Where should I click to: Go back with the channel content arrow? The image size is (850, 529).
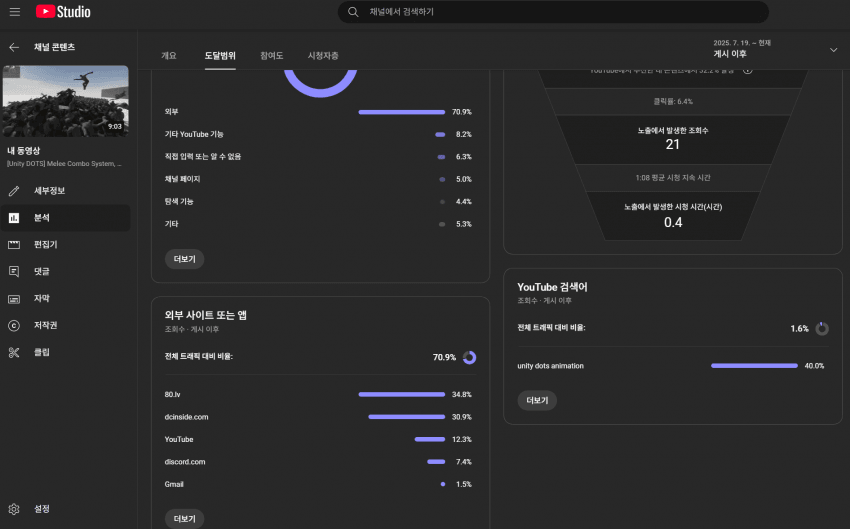14,47
